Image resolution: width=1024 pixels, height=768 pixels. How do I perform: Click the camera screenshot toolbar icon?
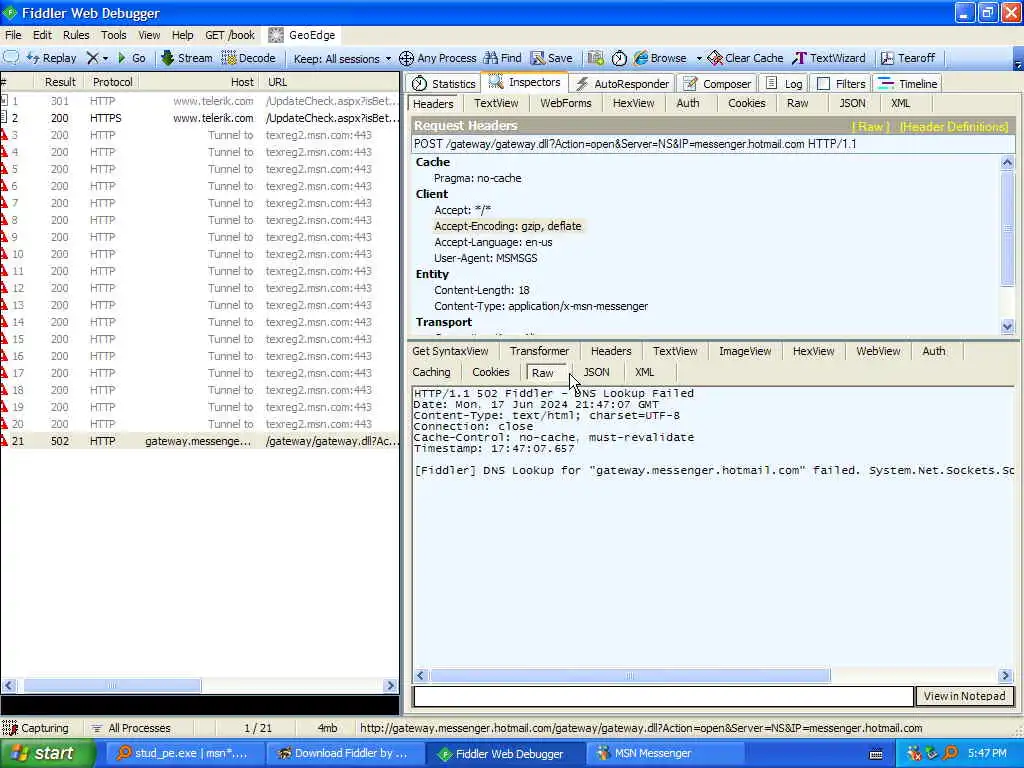click(595, 58)
